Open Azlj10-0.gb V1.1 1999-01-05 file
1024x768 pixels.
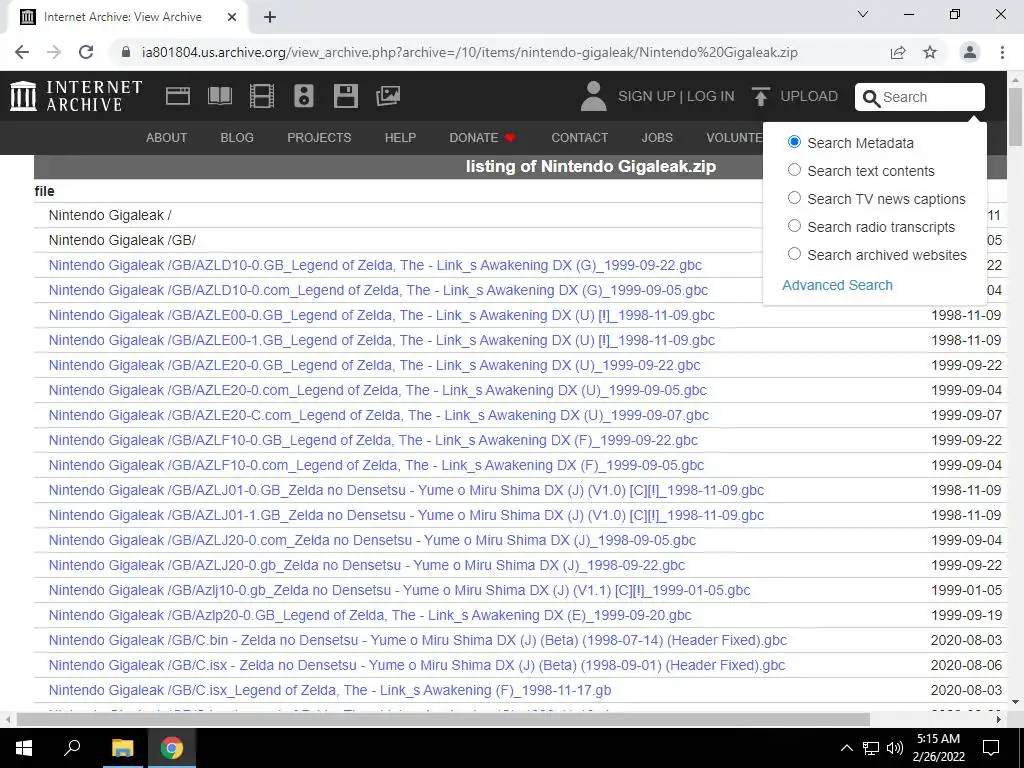(399, 590)
